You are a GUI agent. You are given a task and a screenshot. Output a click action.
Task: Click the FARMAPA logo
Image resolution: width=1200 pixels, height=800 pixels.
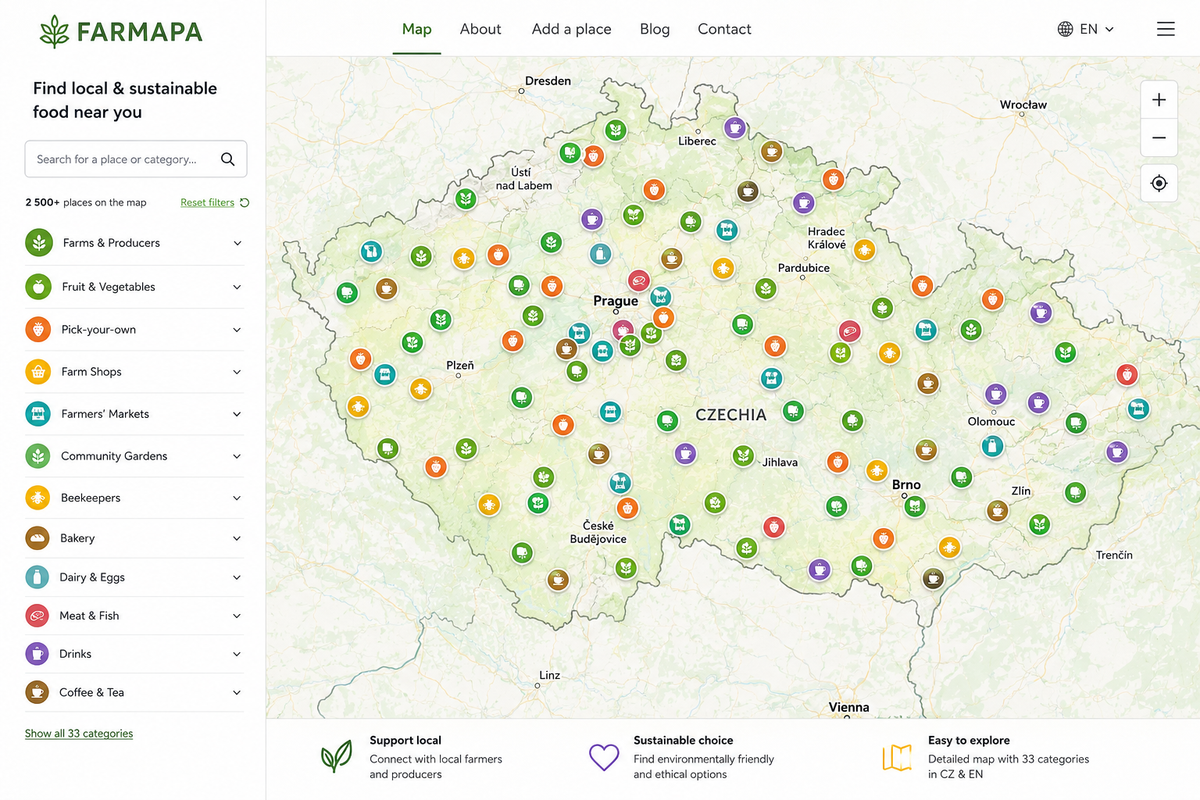[x=121, y=31]
